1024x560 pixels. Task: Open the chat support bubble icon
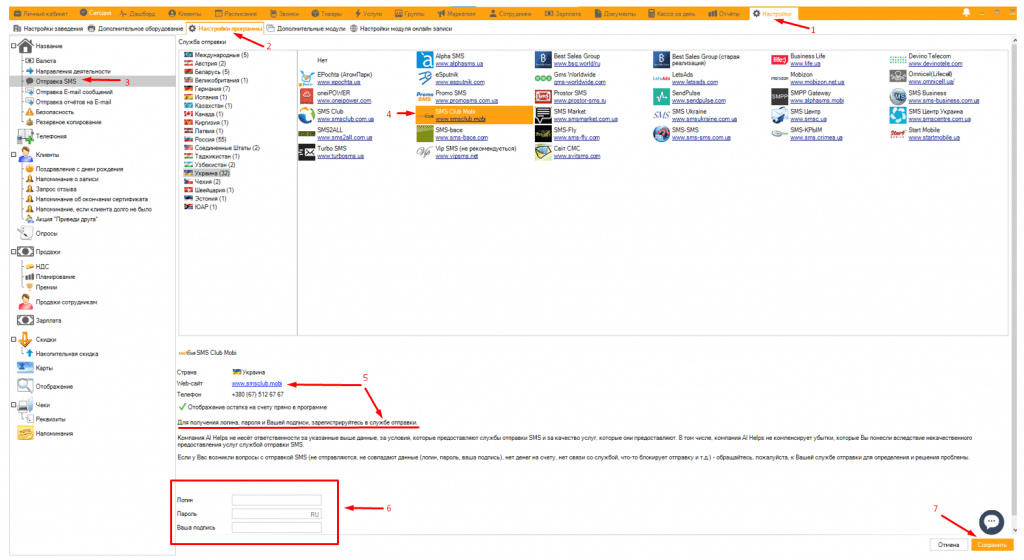(x=991, y=521)
